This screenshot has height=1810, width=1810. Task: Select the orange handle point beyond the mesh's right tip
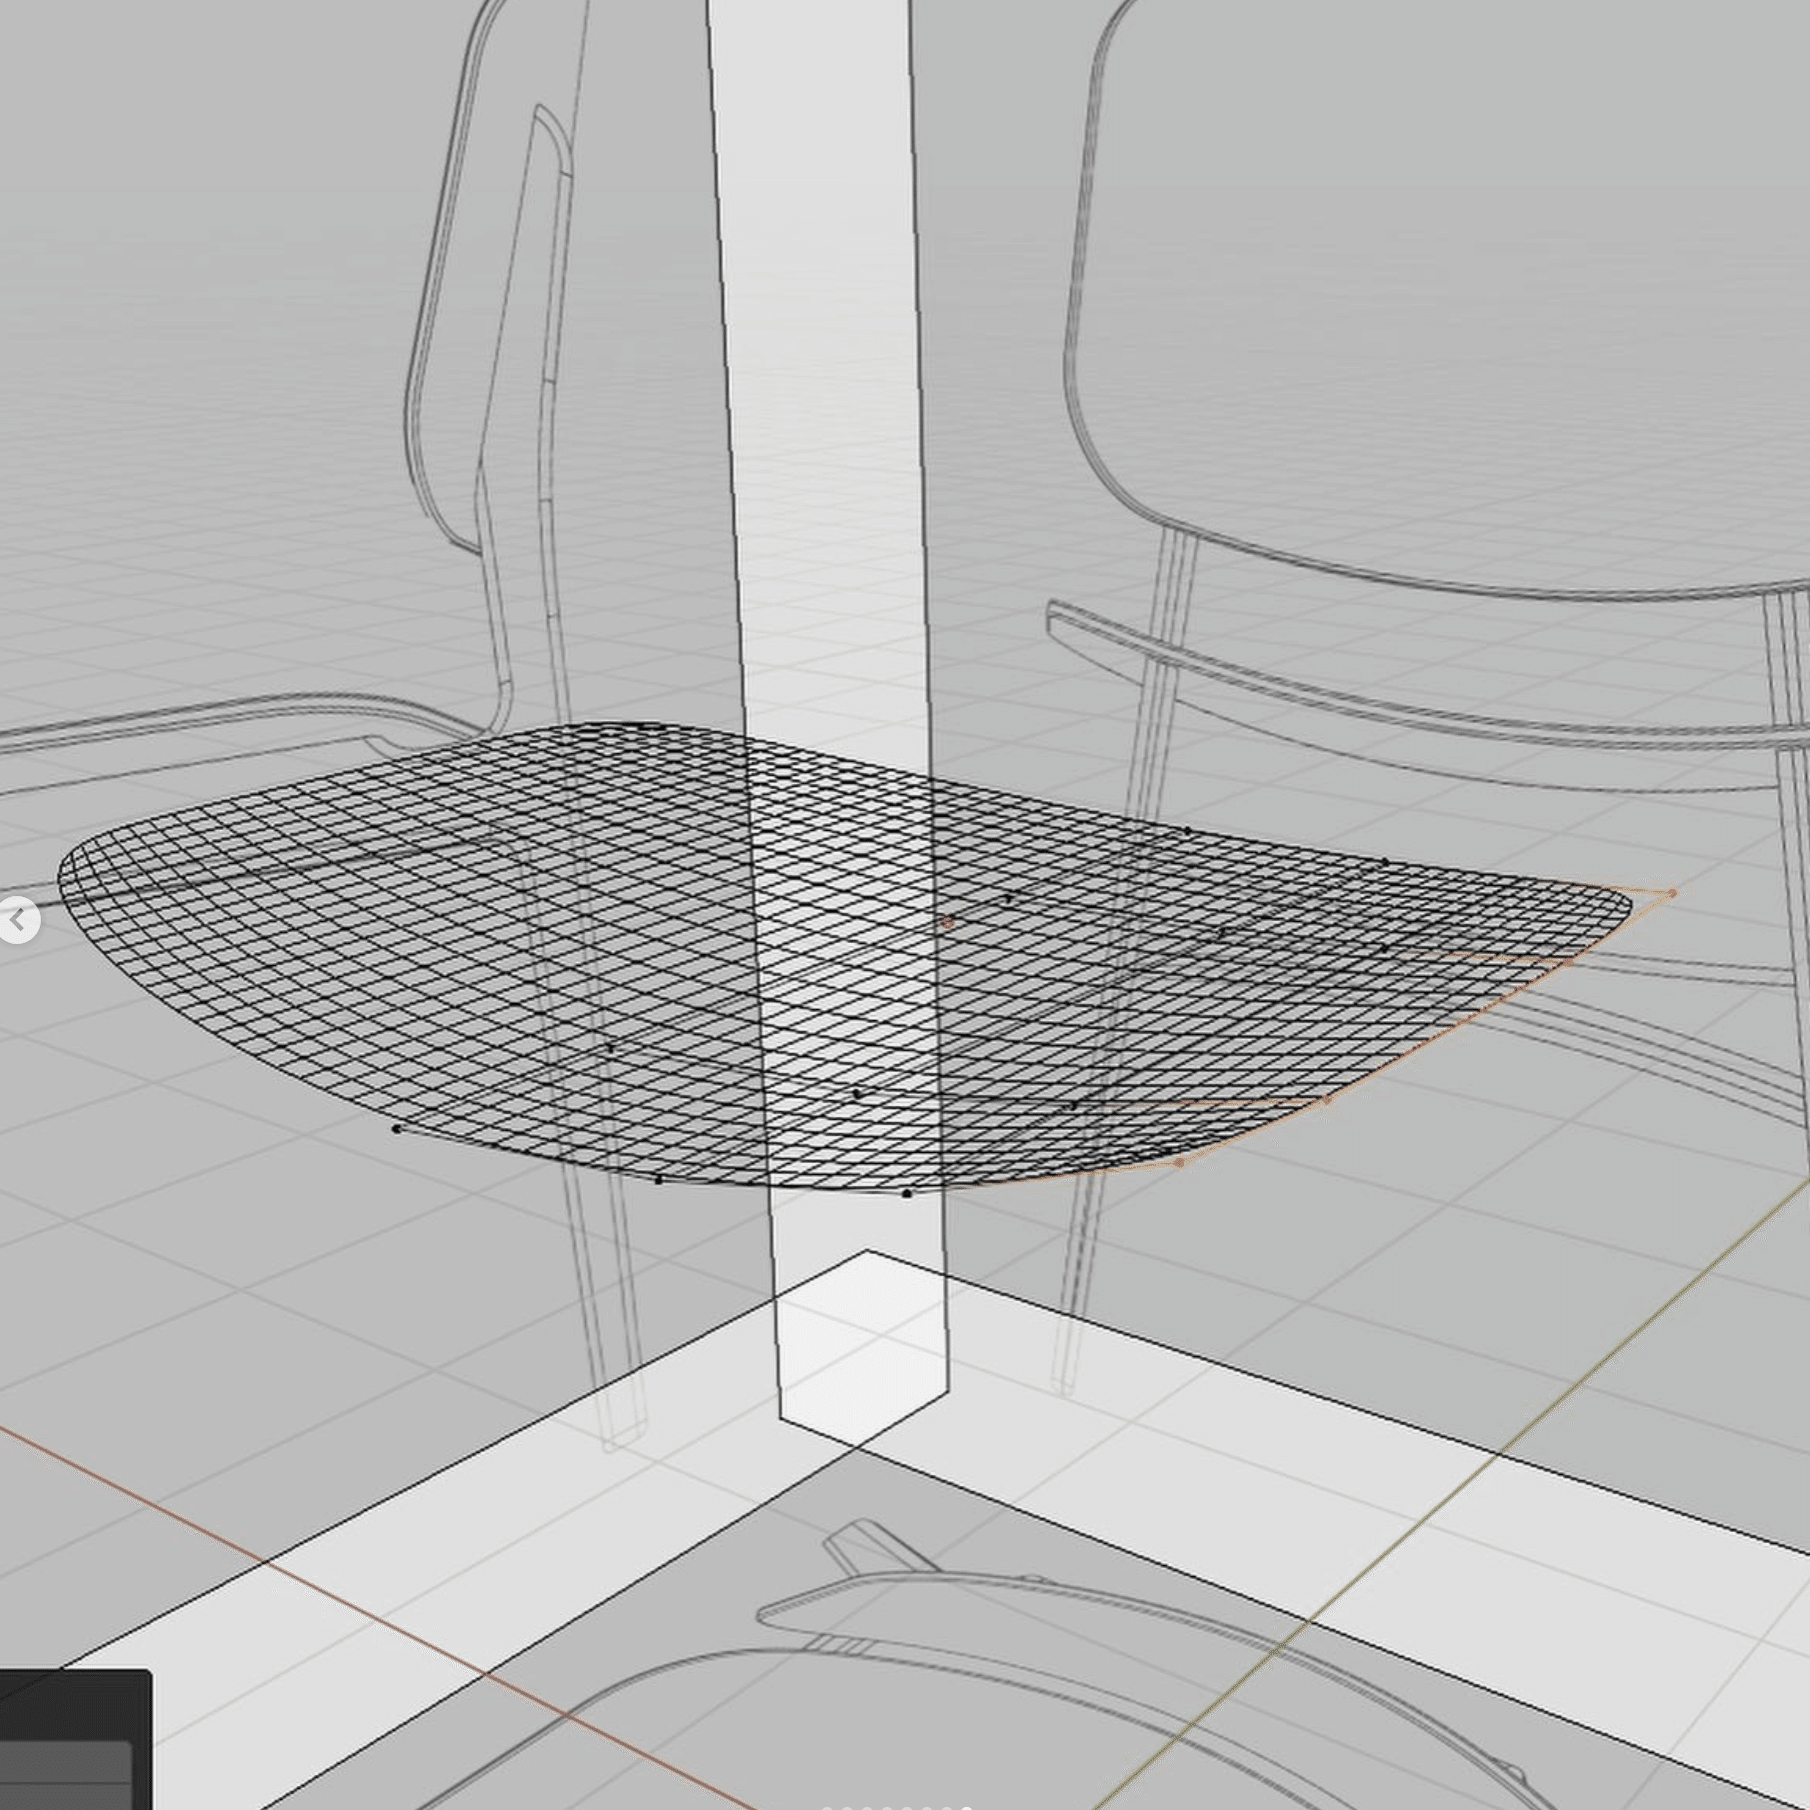click(x=1672, y=893)
